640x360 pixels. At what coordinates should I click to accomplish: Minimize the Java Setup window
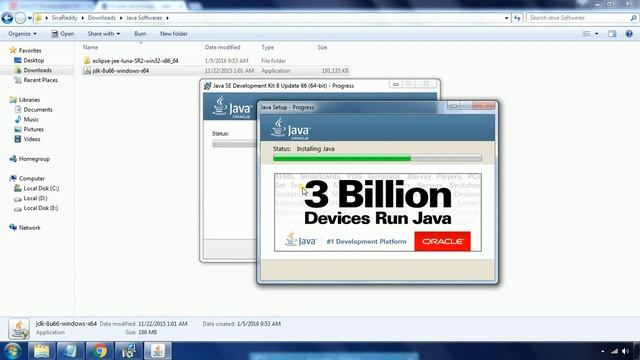click(453, 107)
